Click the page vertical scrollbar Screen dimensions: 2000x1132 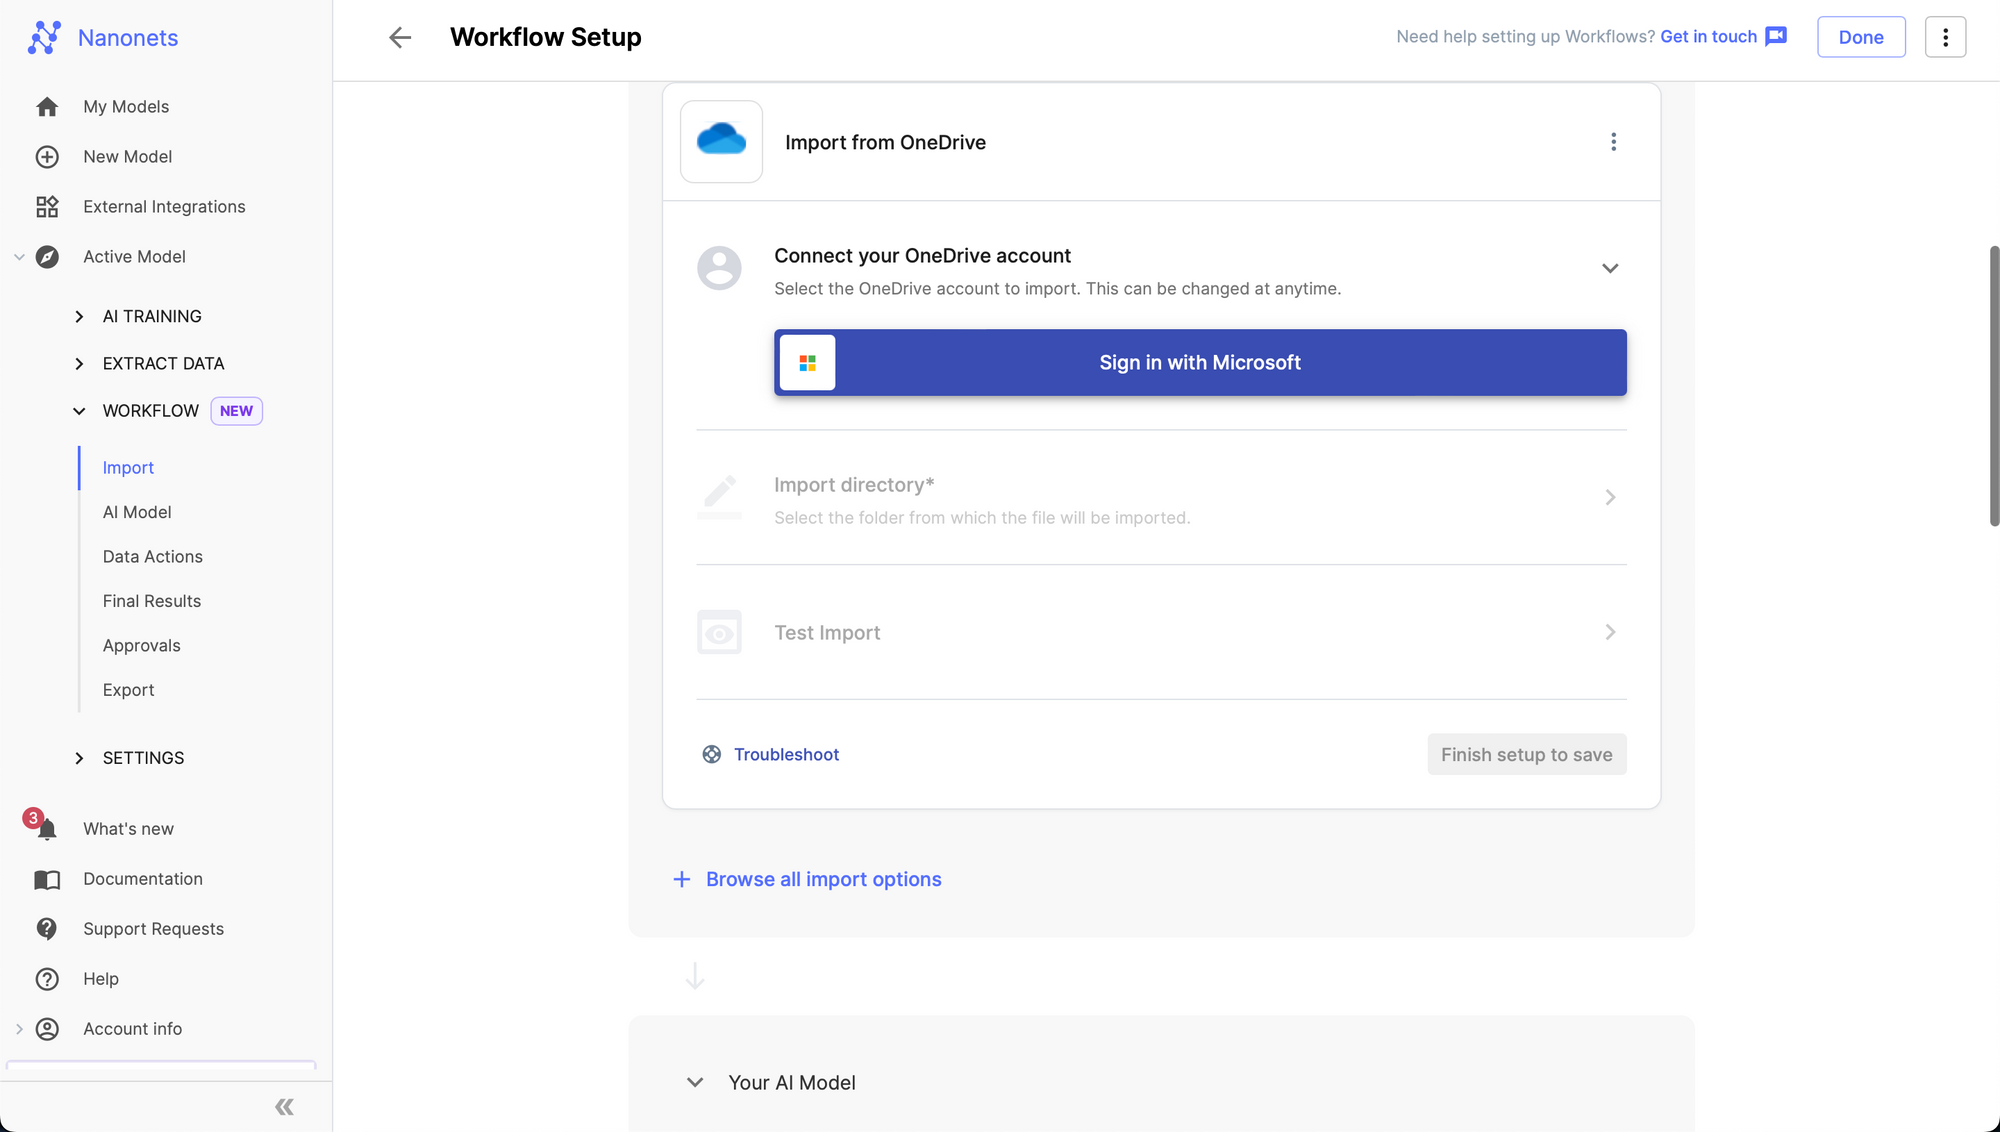point(1994,385)
